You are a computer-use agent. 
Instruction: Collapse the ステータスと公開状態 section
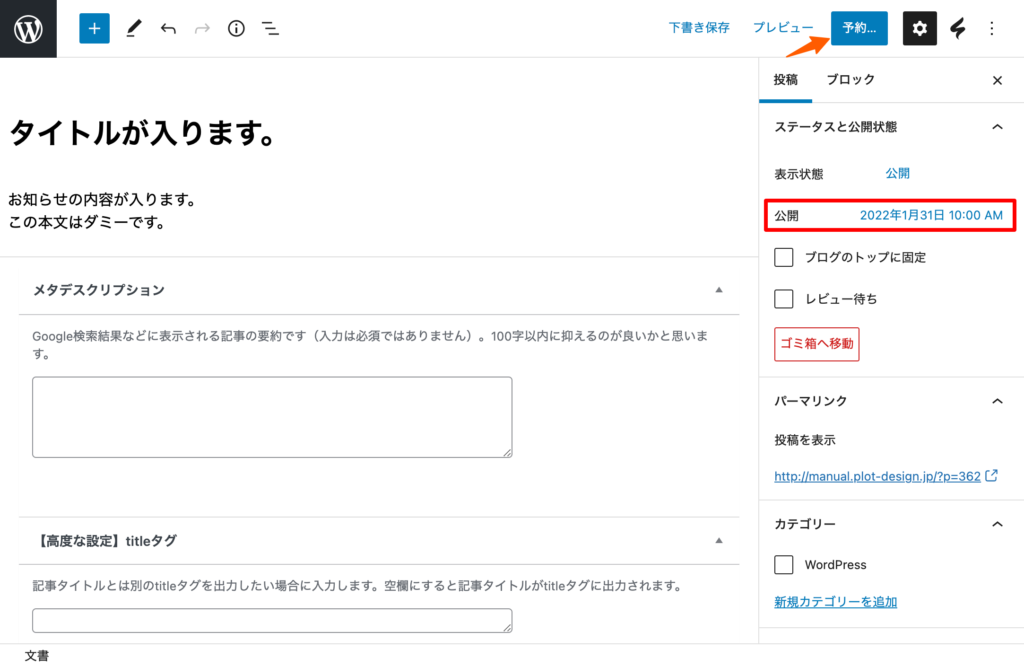[x=996, y=127]
